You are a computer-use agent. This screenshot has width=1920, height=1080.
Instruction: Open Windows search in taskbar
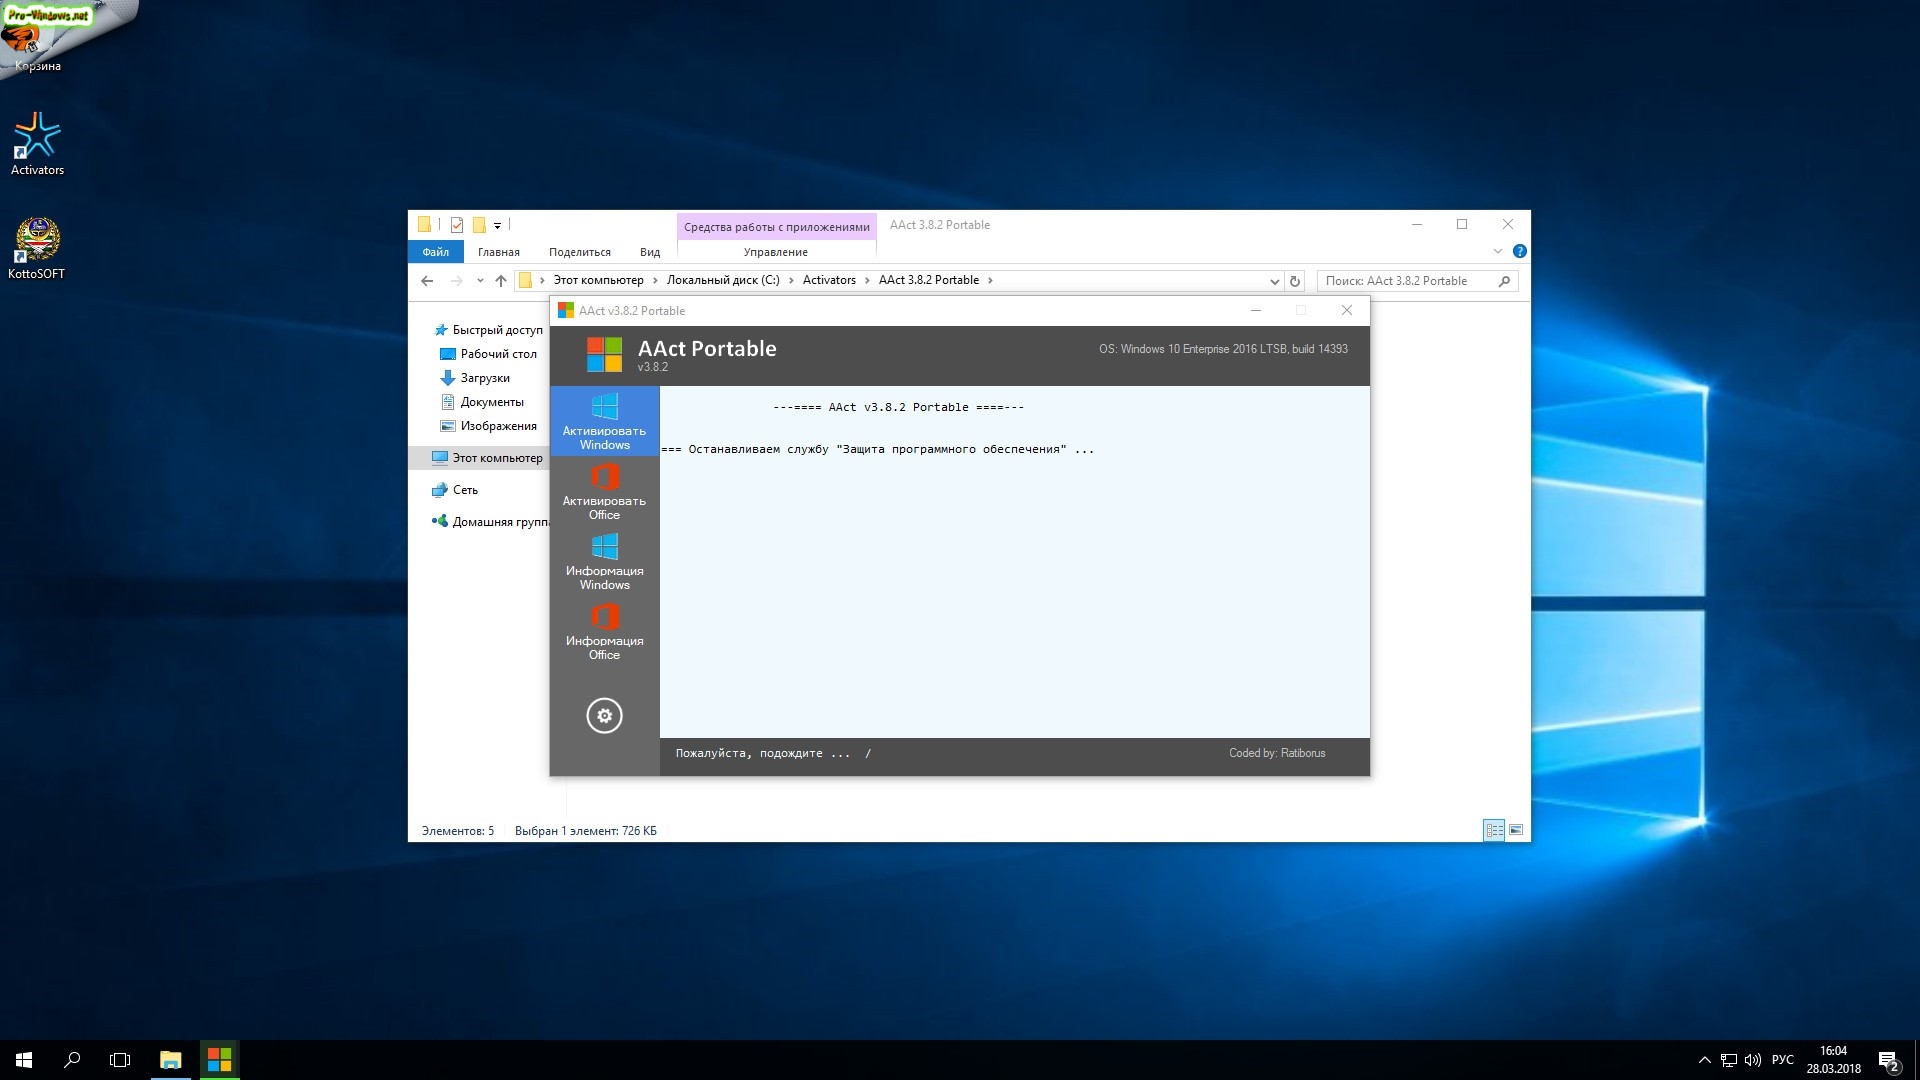[x=72, y=1059]
